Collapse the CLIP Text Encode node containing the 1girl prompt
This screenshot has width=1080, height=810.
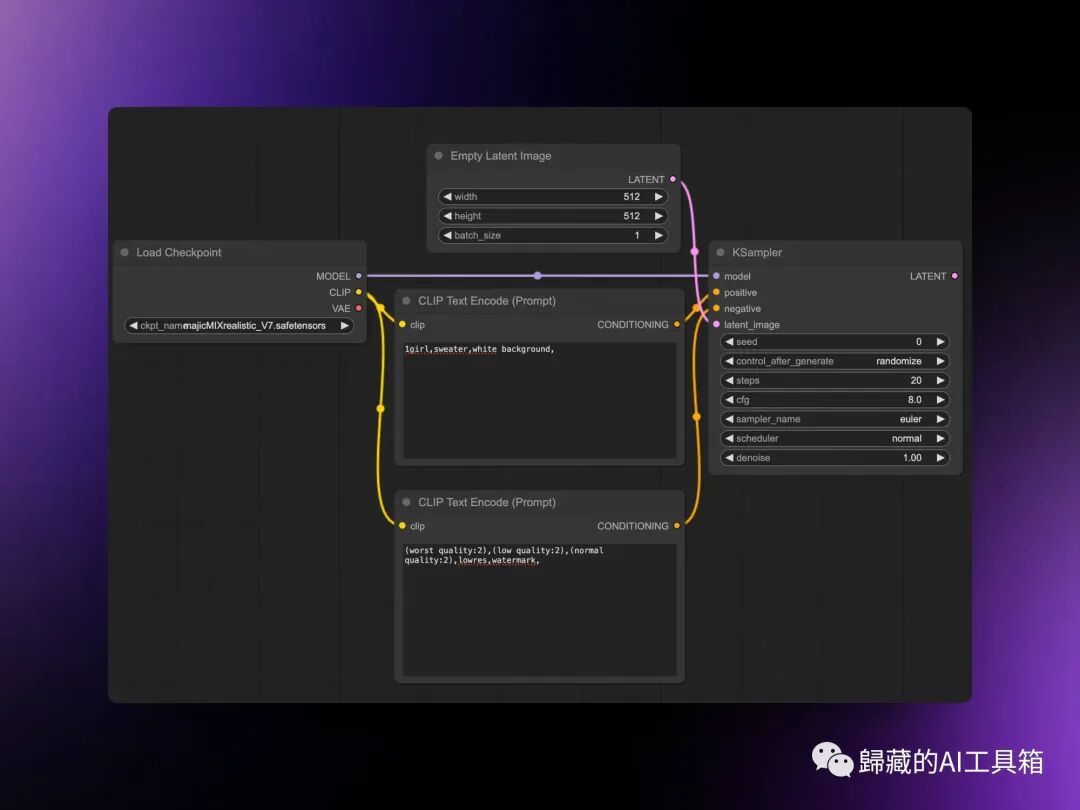[406, 301]
